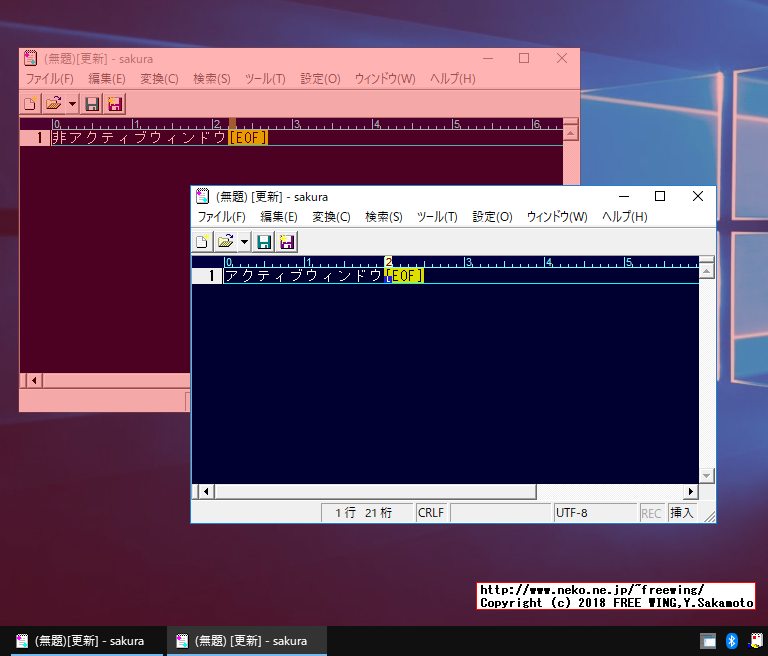
Task: Click [EOF] marker in inactive pink editor
Action: click(248, 138)
